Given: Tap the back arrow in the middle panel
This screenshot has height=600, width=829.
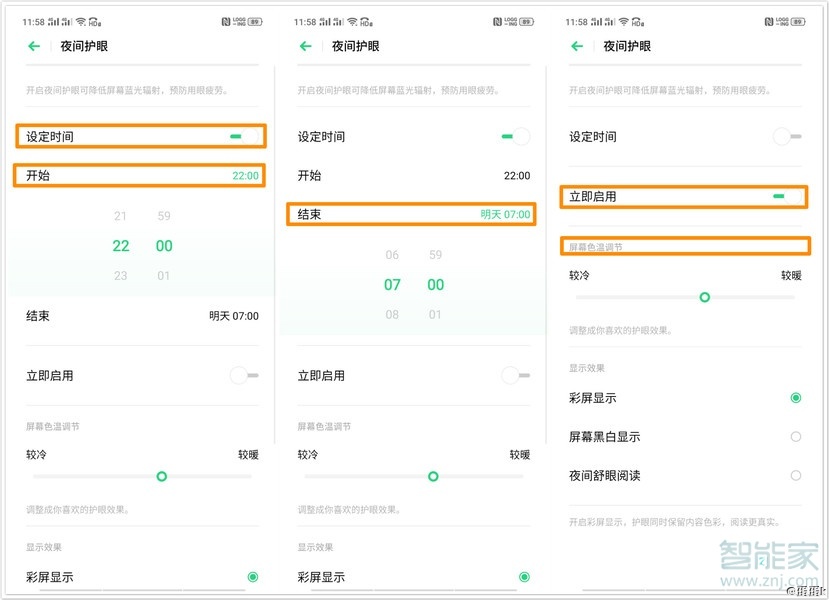Looking at the screenshot, I should click(x=306, y=46).
